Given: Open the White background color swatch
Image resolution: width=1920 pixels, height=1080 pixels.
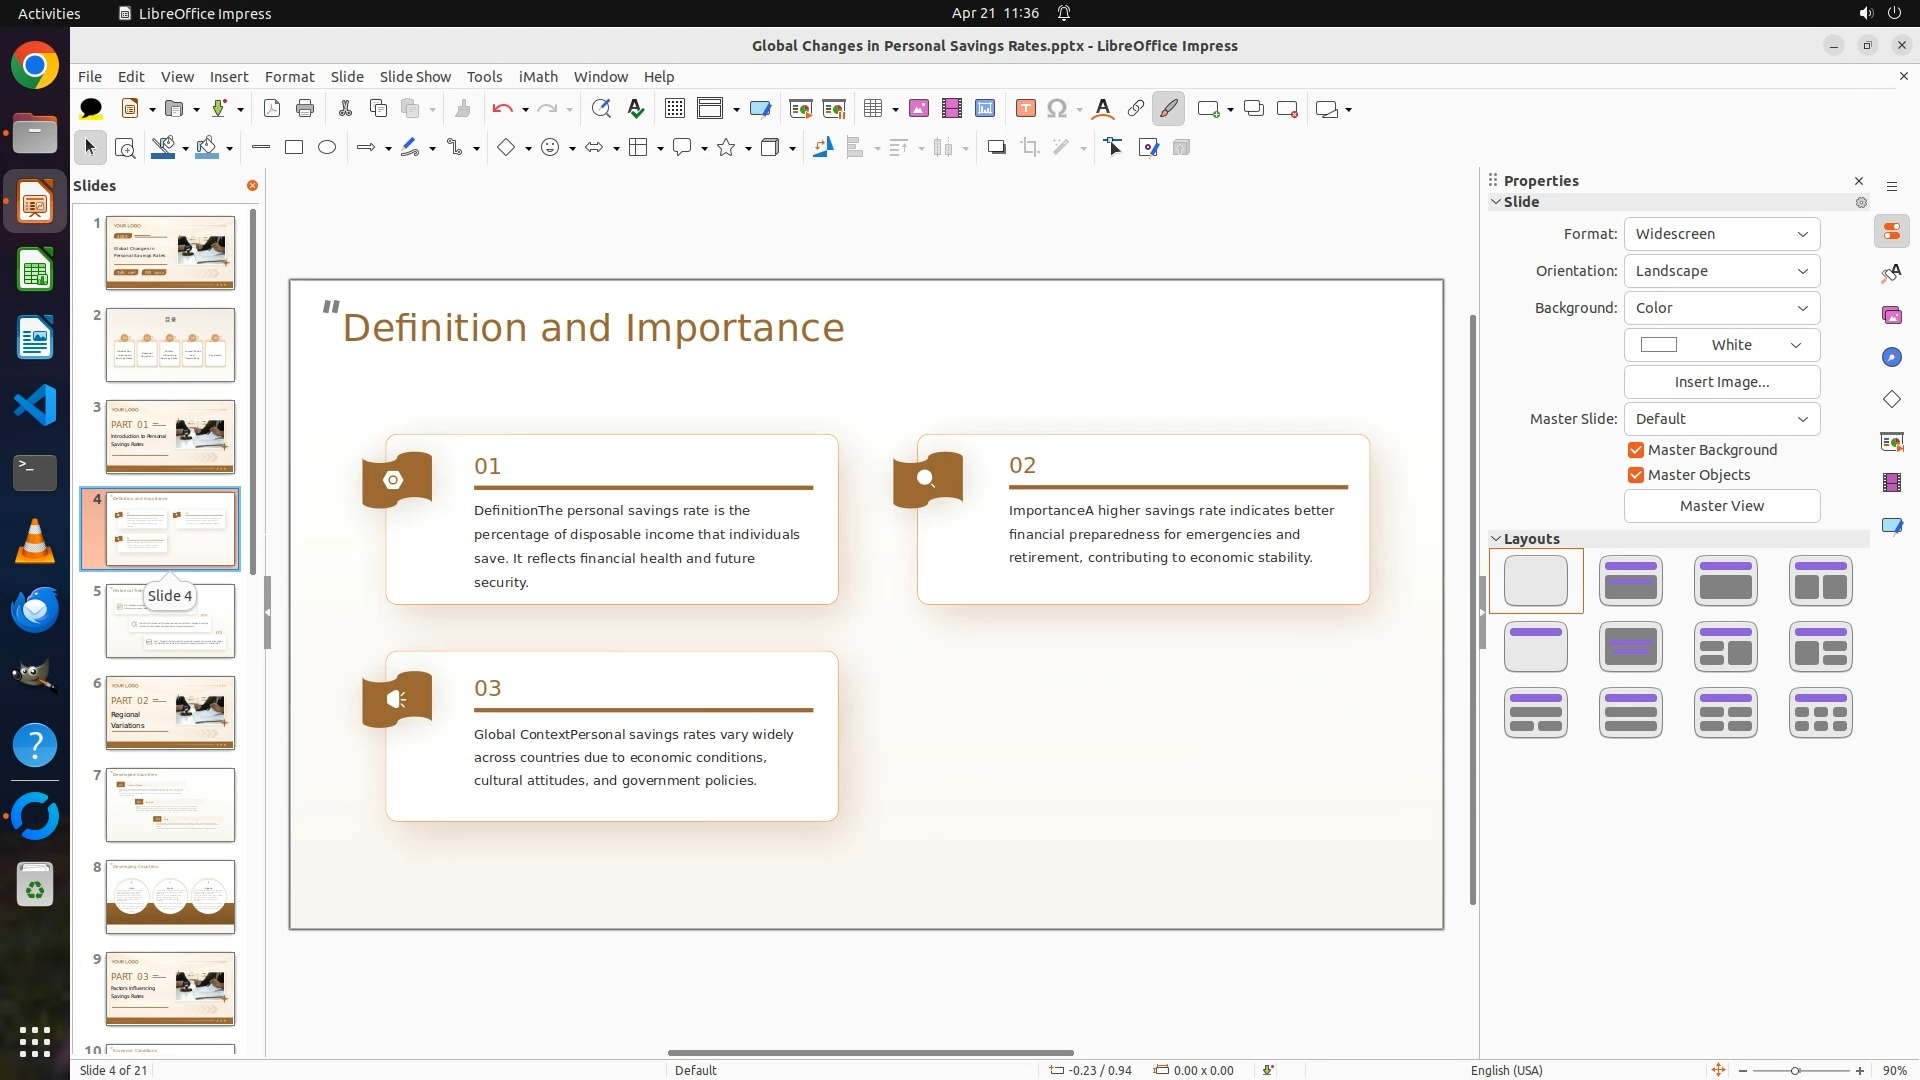Looking at the screenshot, I should click(1721, 345).
